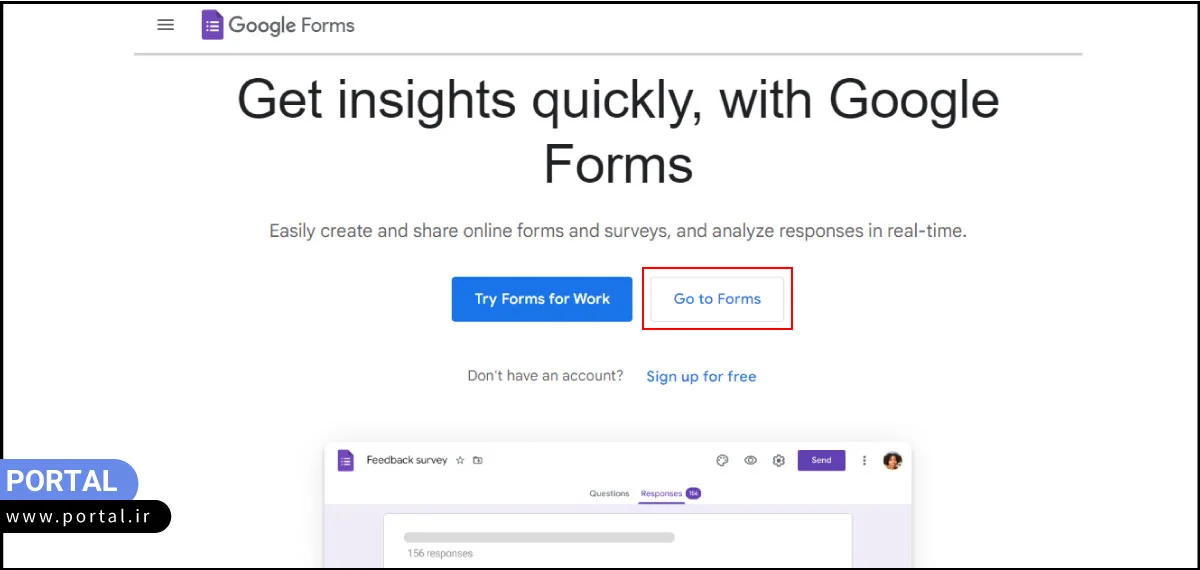Click the move to folder icon
The image size is (1200, 570).
478,460
